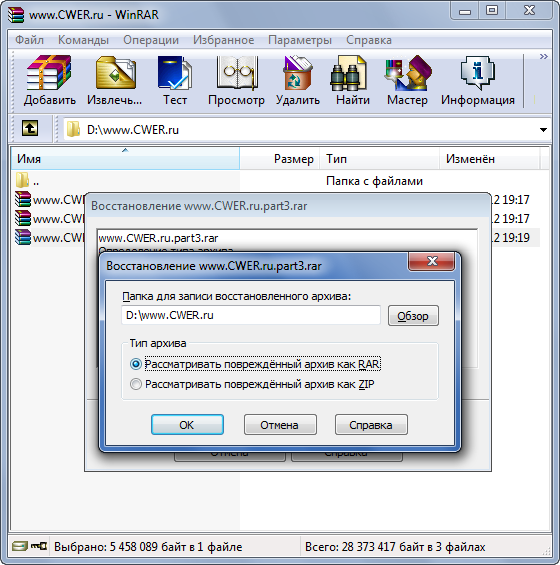Launch the Мастер wizard icon

click(408, 74)
